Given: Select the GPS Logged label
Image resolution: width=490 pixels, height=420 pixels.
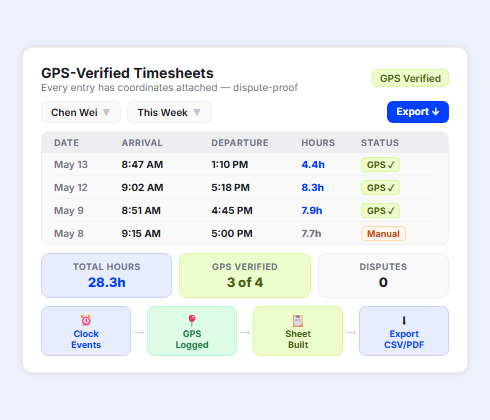Looking at the screenshot, I should [x=192, y=339].
